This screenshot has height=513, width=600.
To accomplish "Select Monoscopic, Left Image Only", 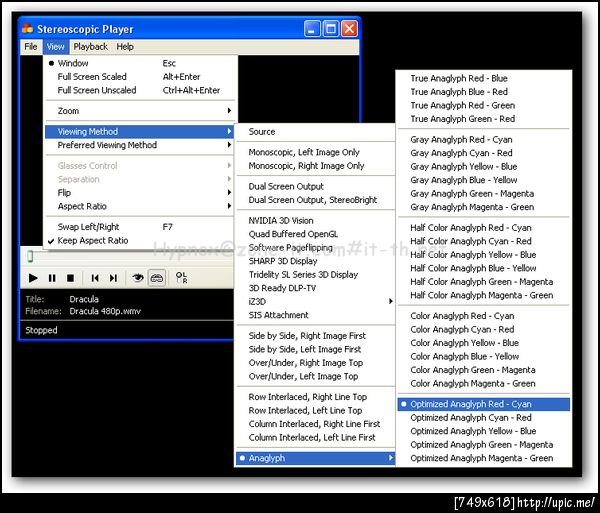I will click(316, 152).
